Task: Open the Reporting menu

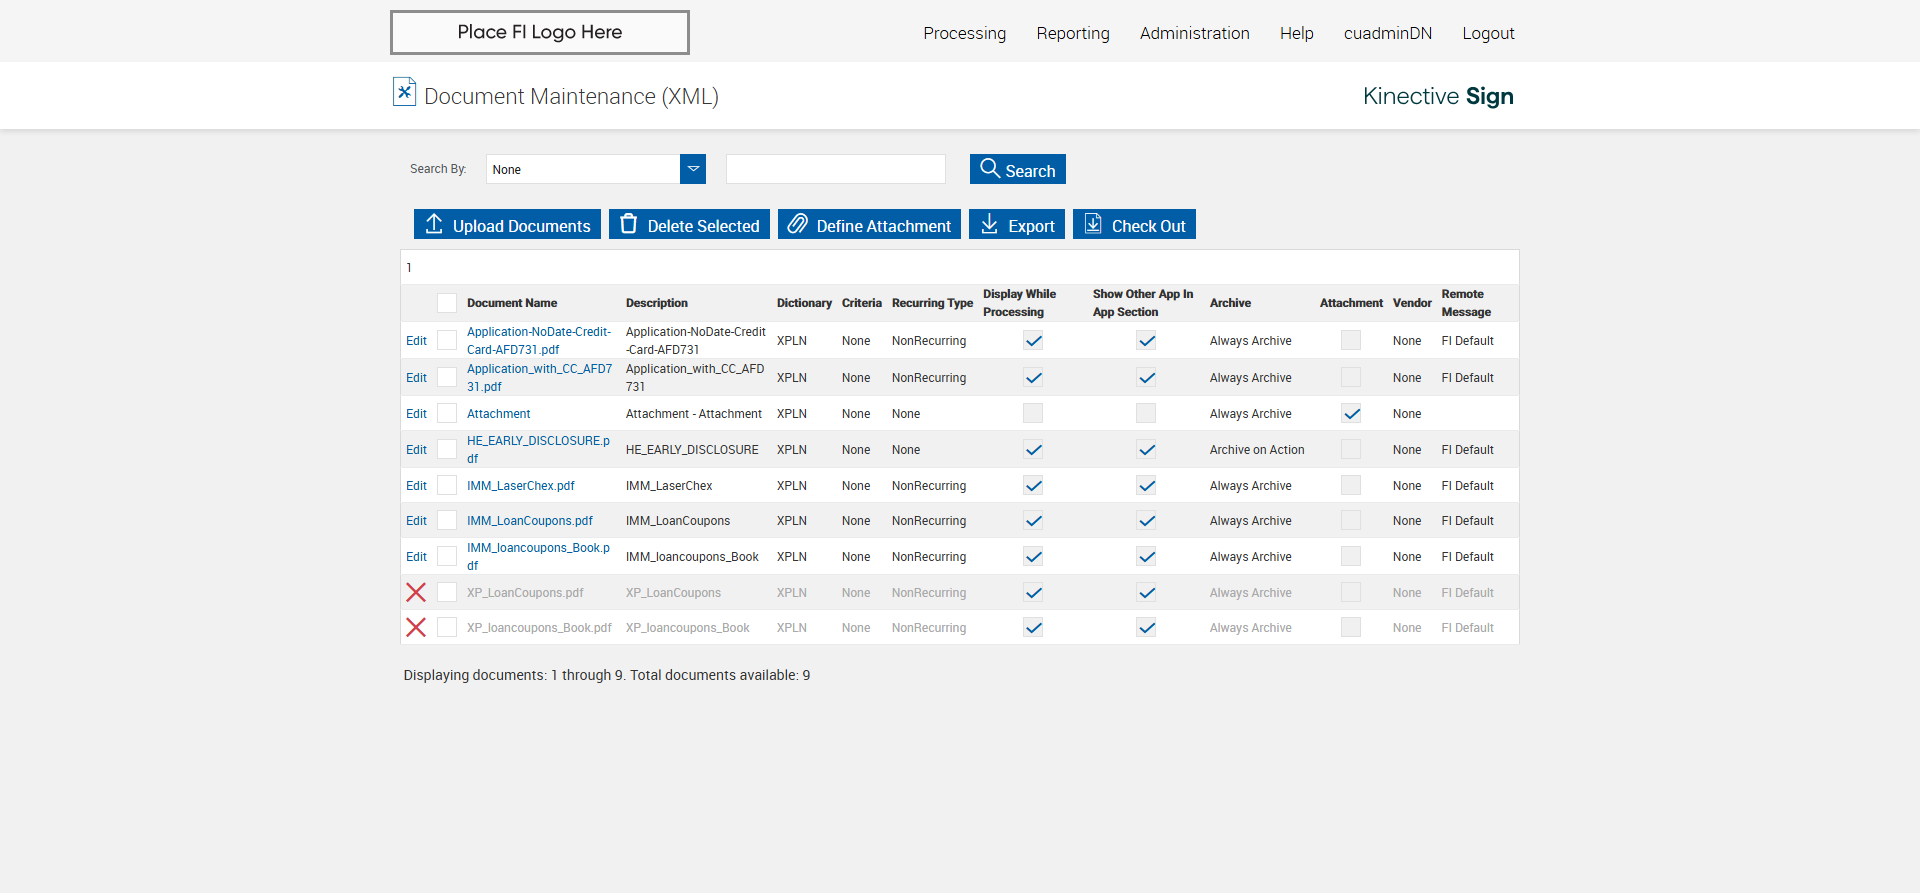Action: (1072, 33)
